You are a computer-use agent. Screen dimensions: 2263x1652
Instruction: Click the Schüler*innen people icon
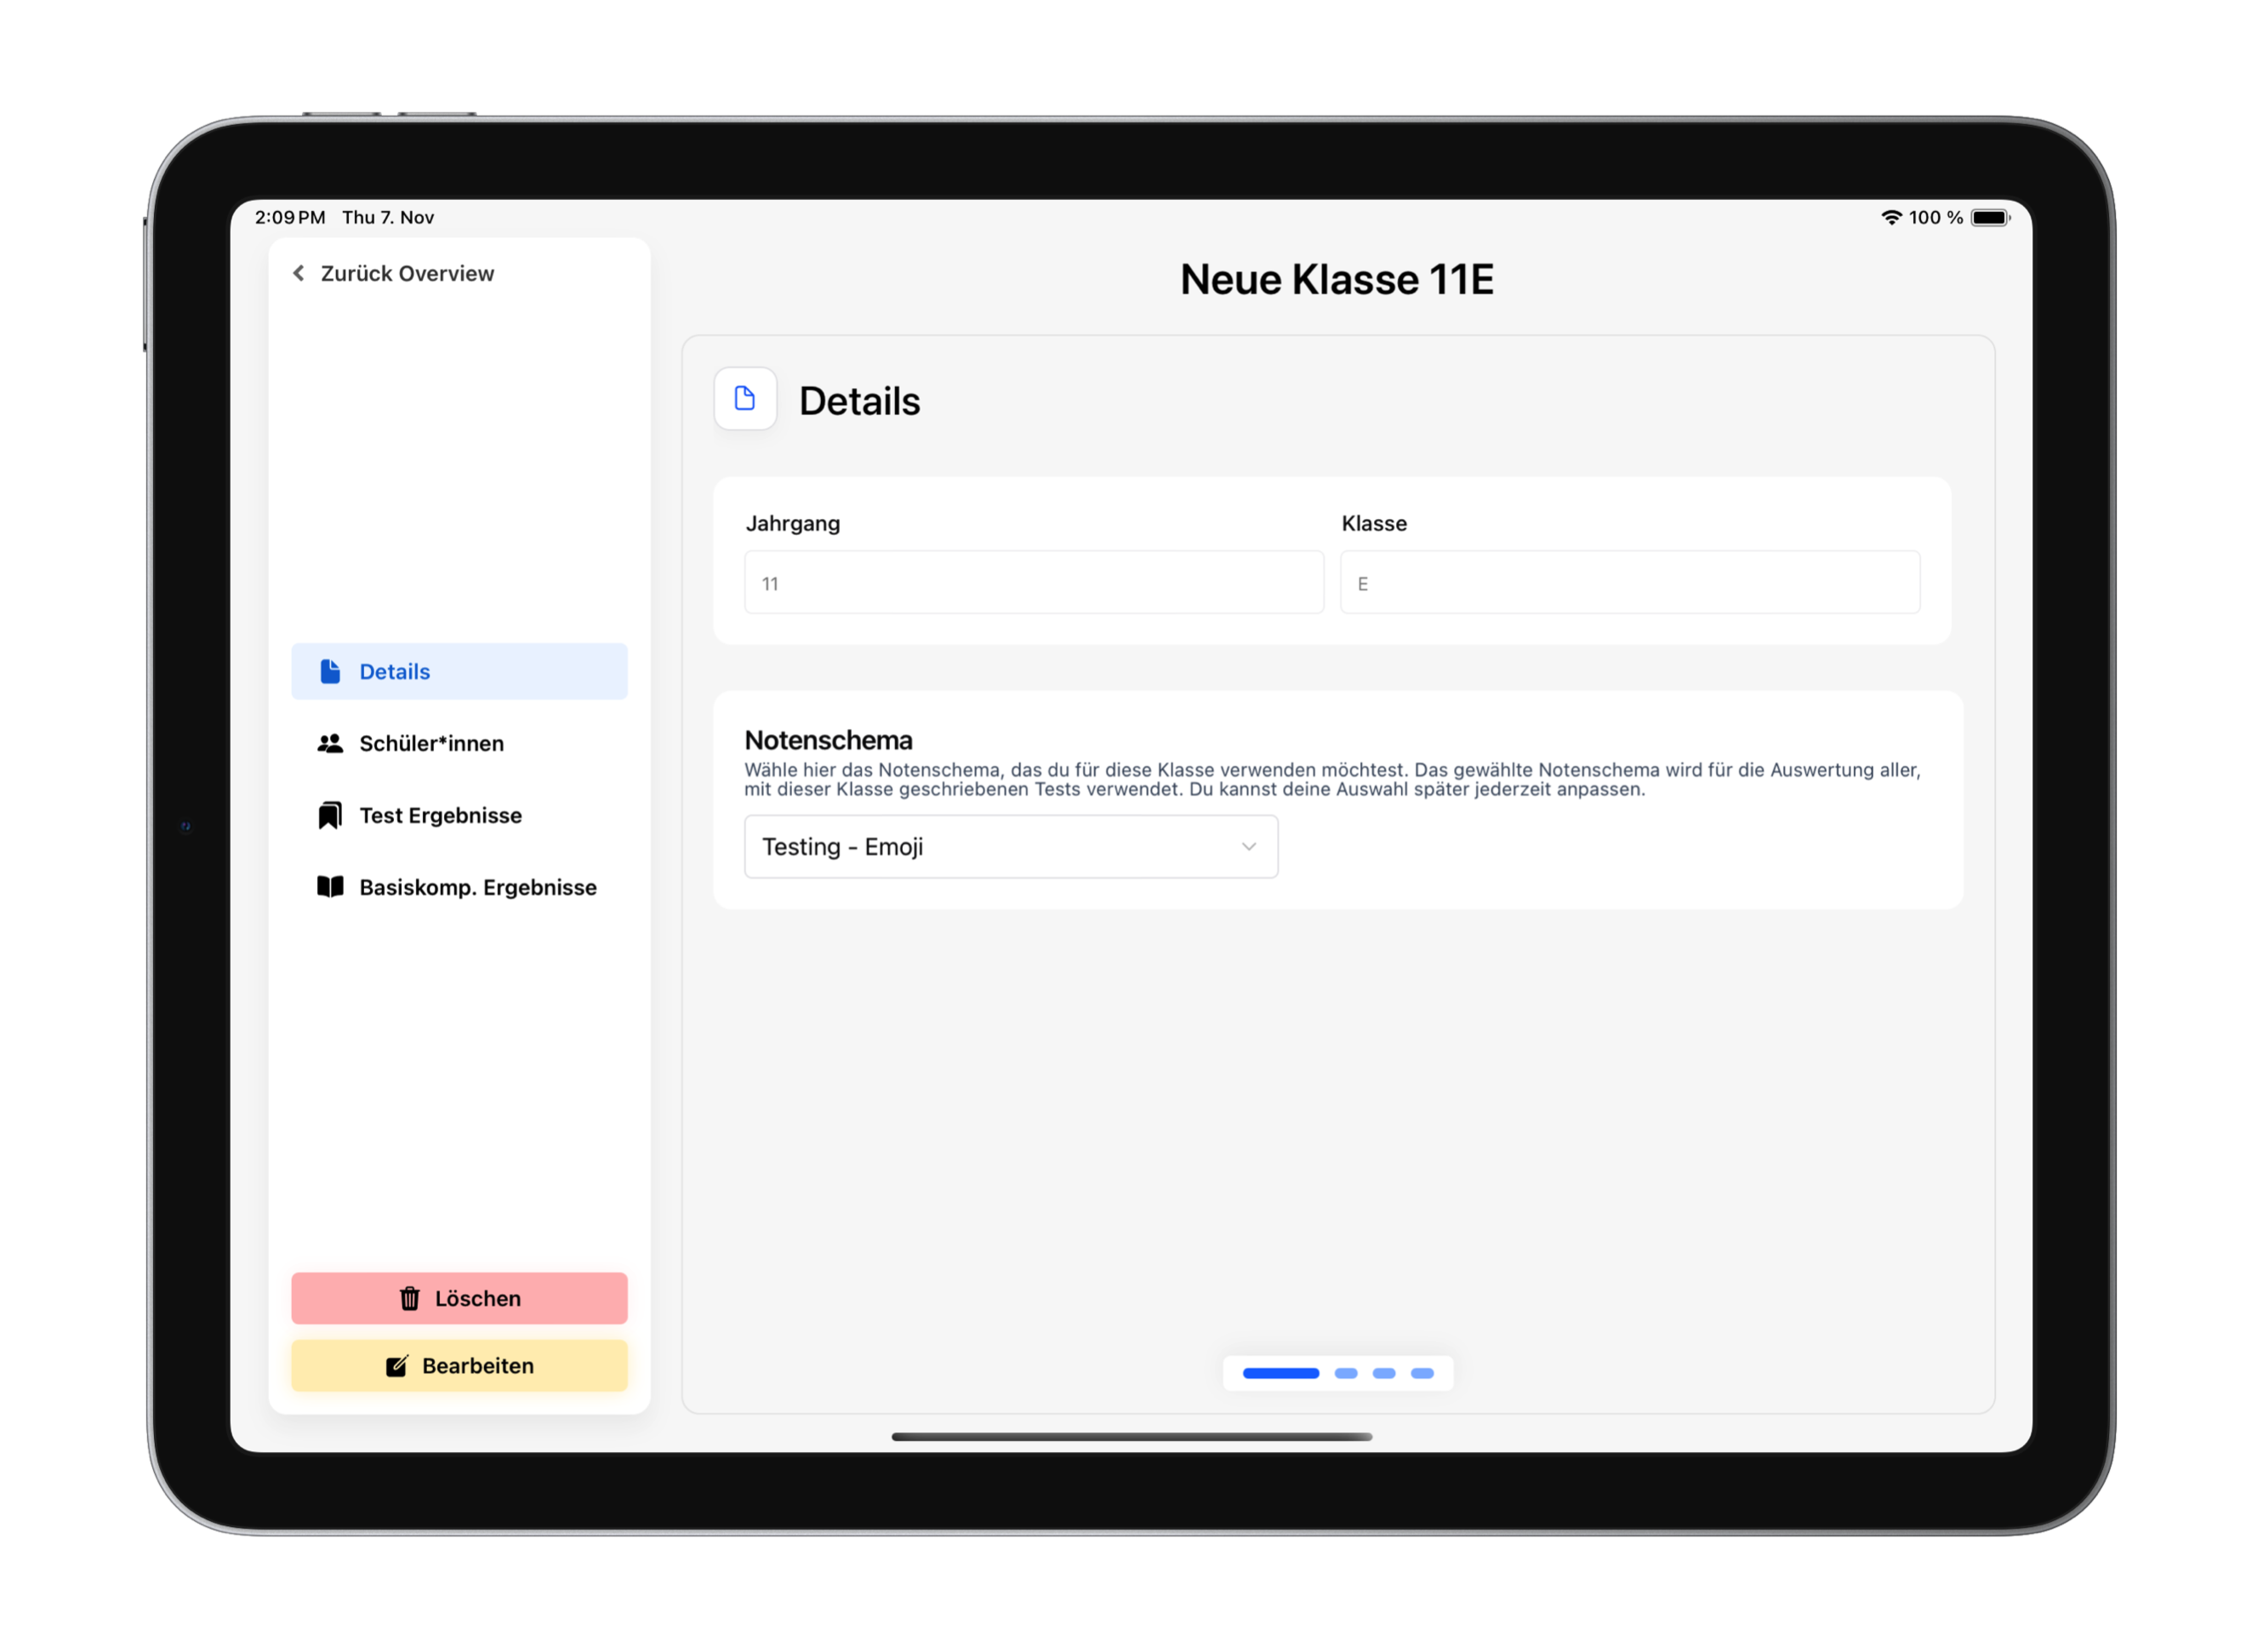pos(330,743)
